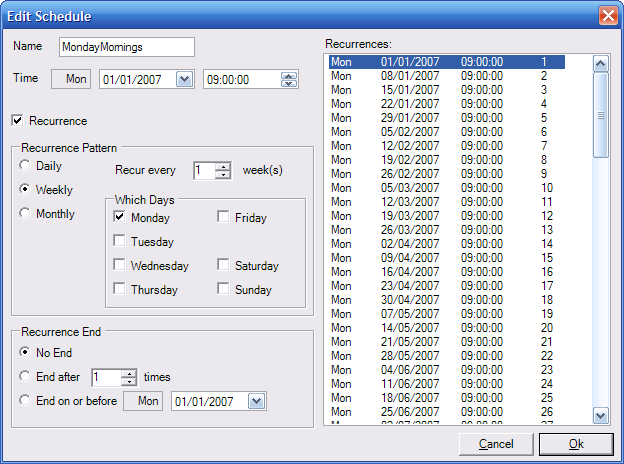Uncheck the Recurrence checkbox
This screenshot has width=624, height=464.
pos(19,121)
